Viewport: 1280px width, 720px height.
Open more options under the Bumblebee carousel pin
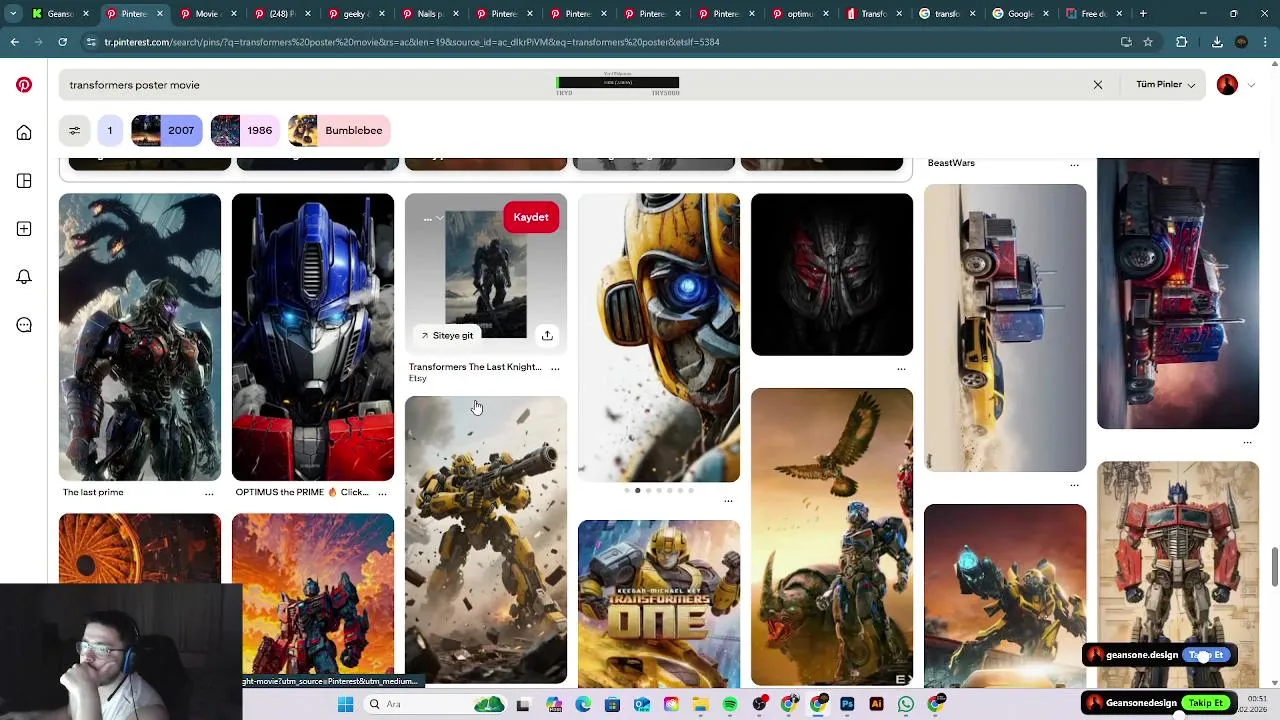(728, 500)
